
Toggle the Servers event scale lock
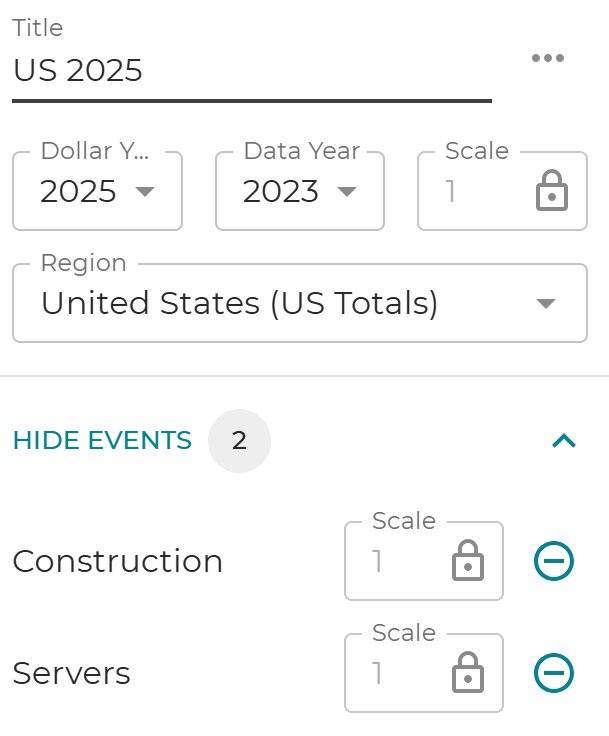pos(468,673)
